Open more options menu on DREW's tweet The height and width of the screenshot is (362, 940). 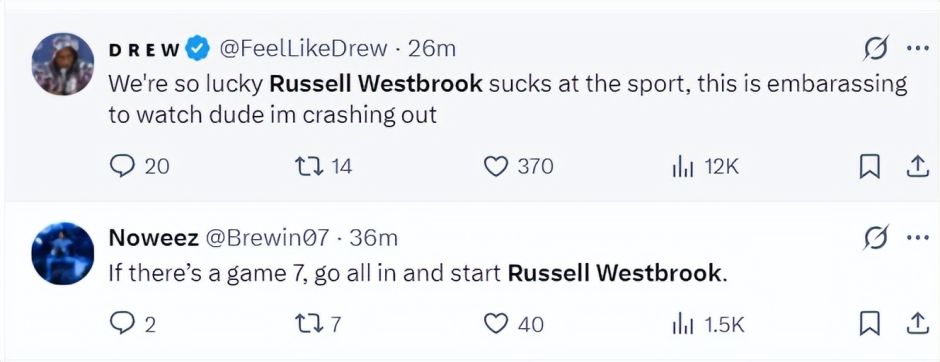coord(917,50)
